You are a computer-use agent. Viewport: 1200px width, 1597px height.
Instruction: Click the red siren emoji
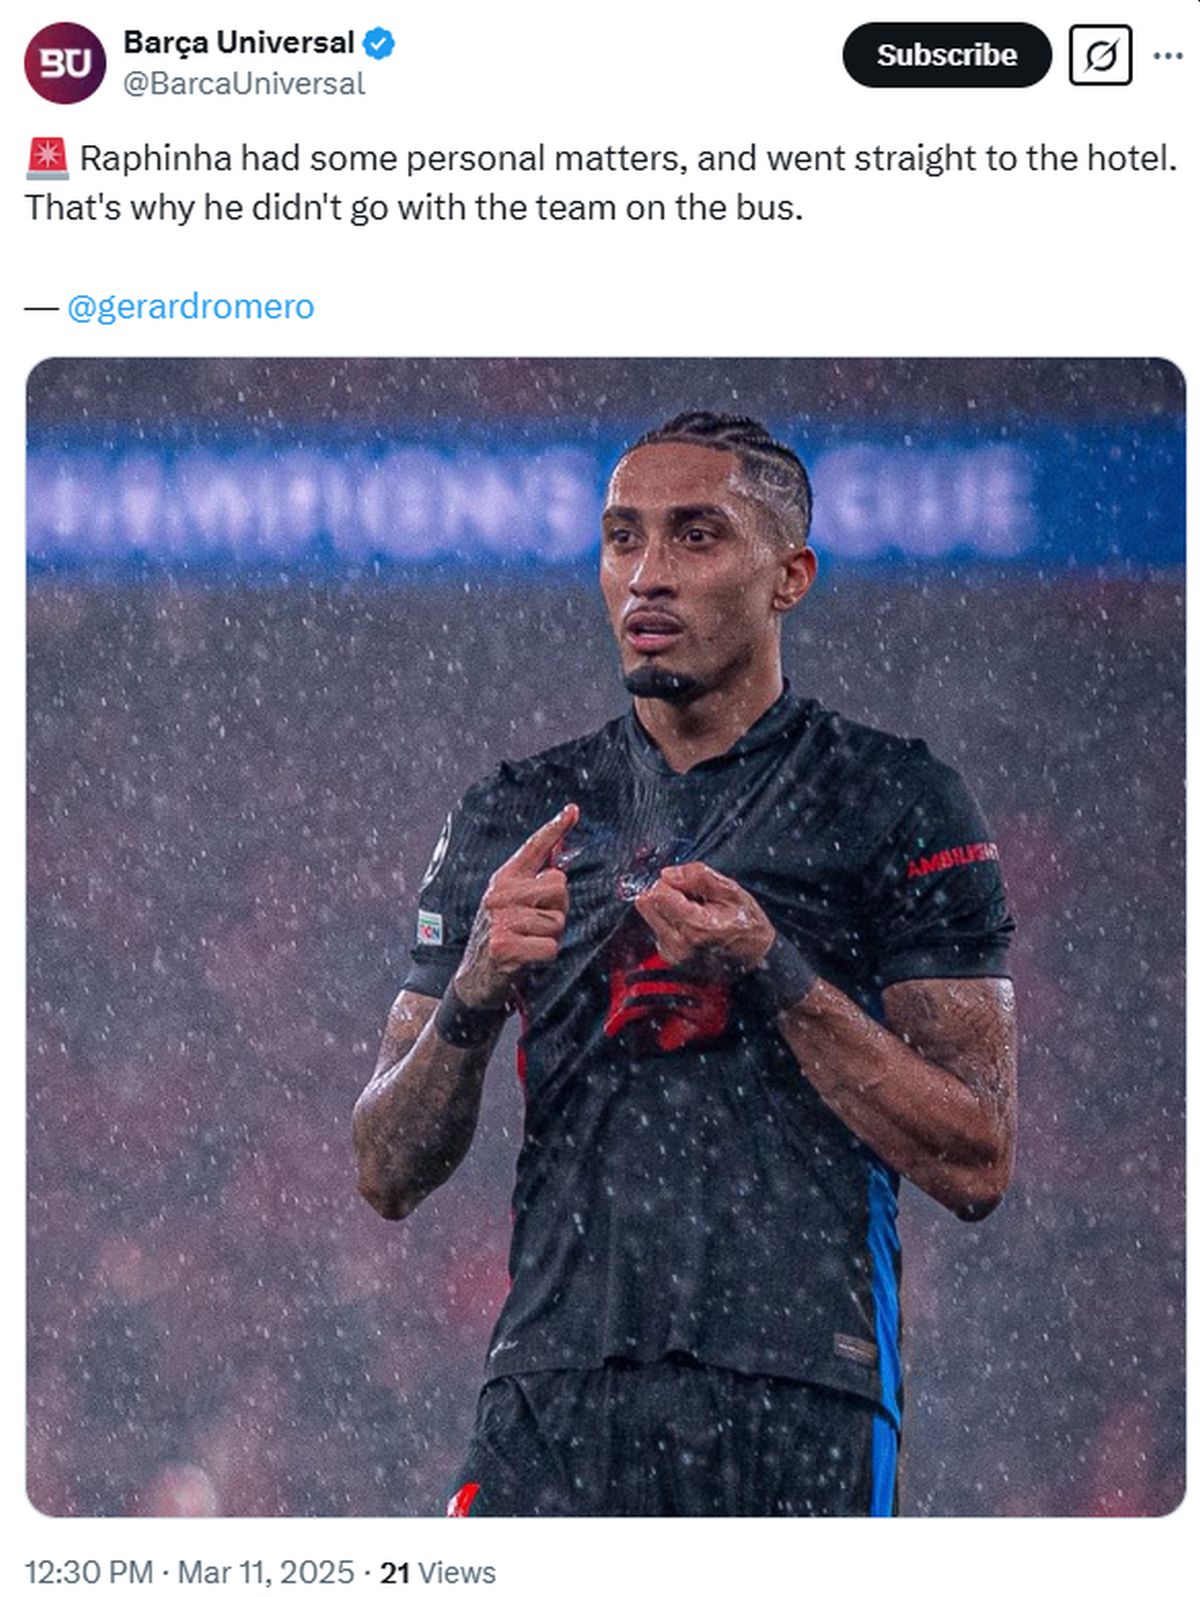(x=47, y=158)
